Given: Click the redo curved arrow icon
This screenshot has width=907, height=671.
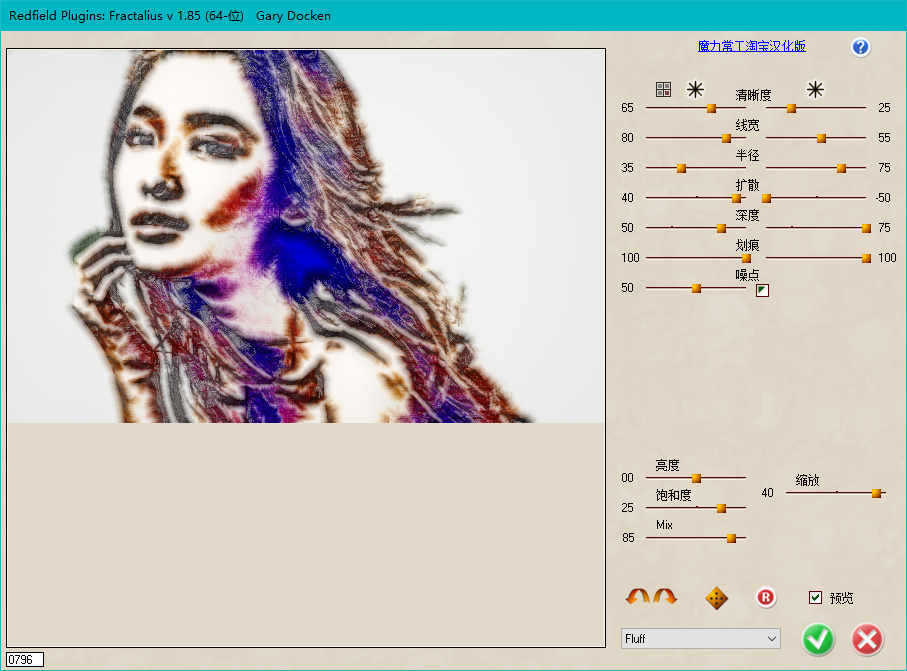Looking at the screenshot, I should click(665, 597).
